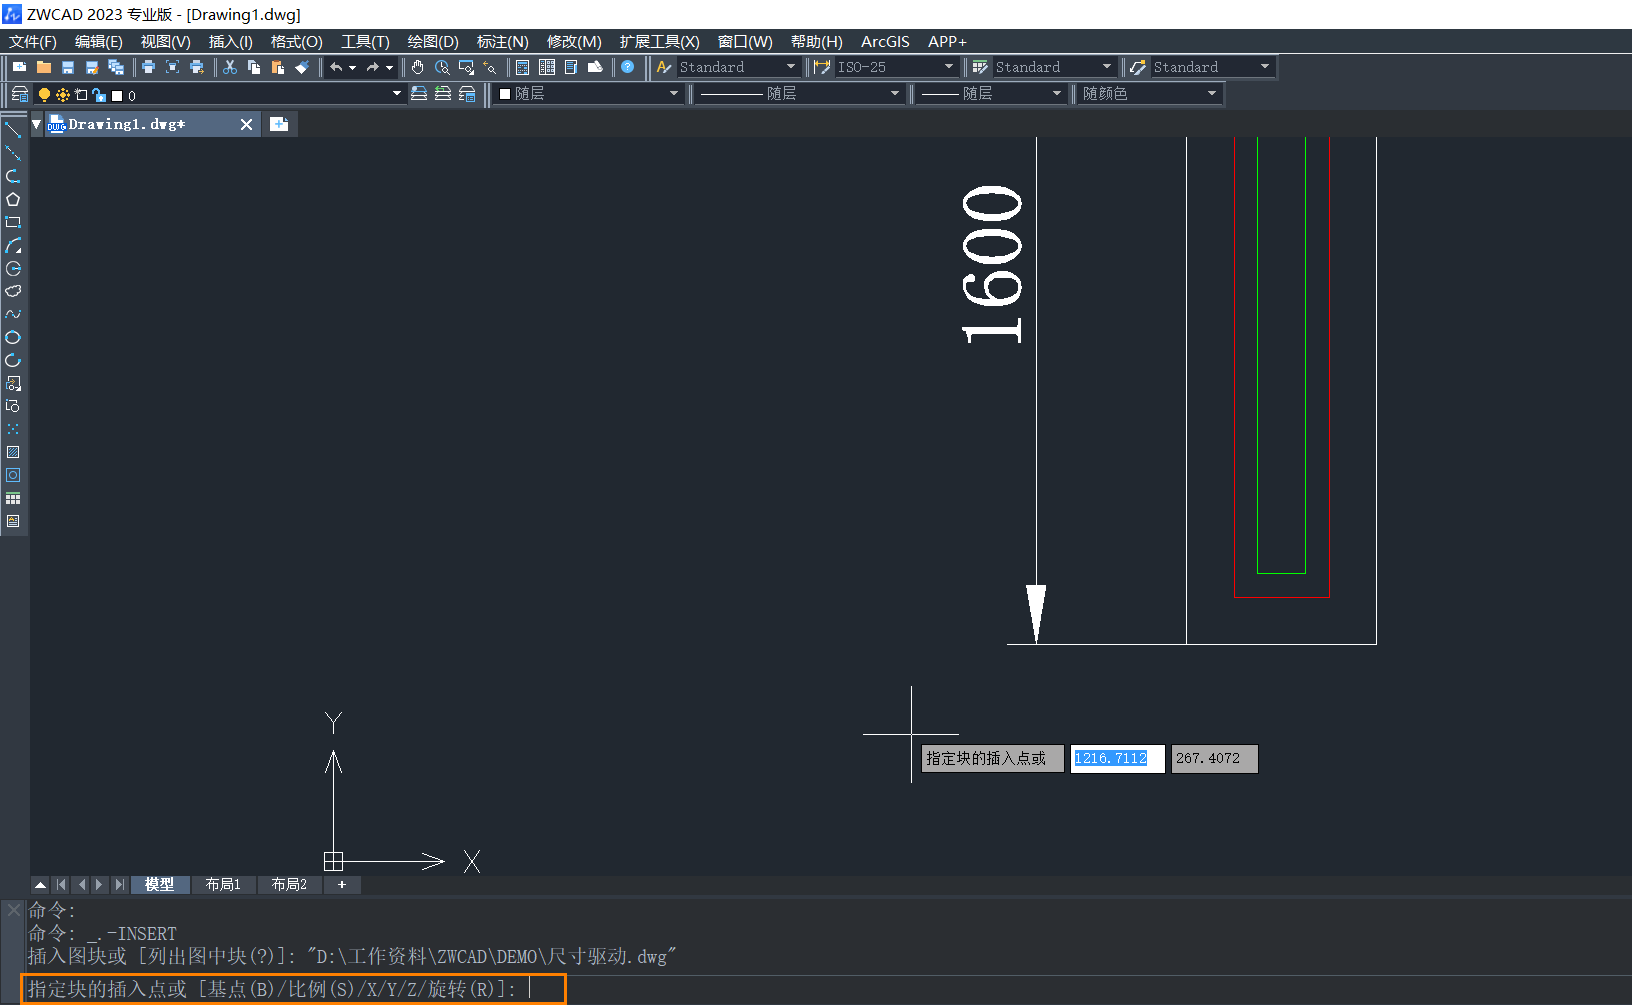Select the Ellipse tool
1632x1005 pixels.
[13, 337]
